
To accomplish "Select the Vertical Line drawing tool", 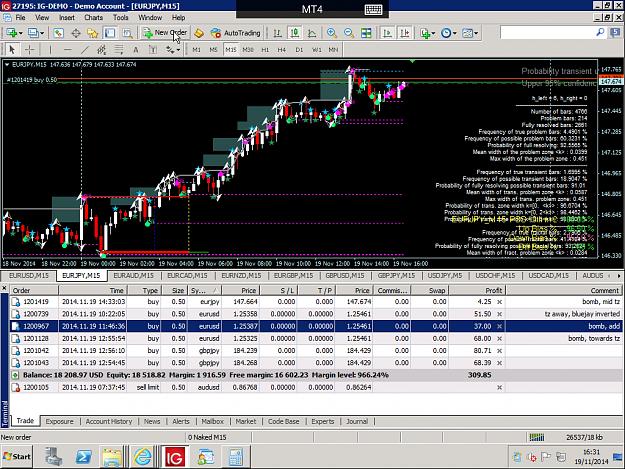I will (50, 50).
